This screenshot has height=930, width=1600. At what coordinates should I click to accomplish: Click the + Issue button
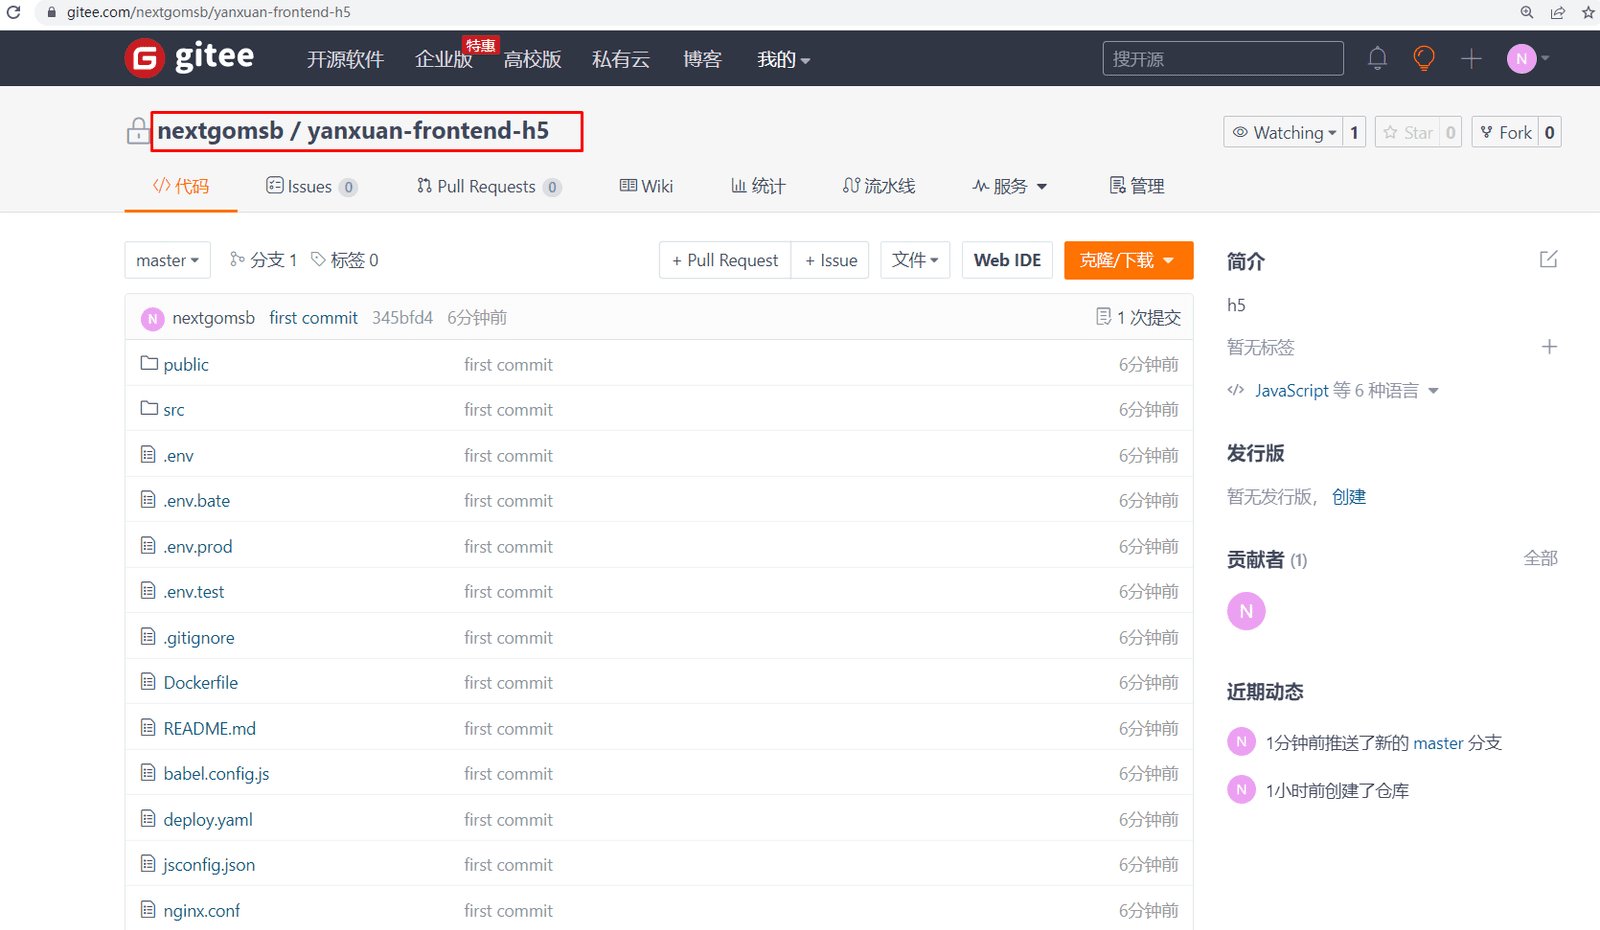[x=831, y=260]
